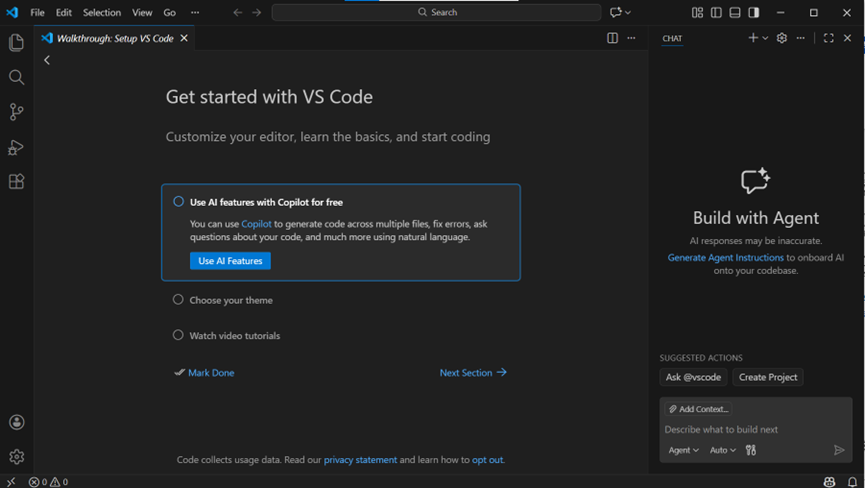Image resolution: width=865 pixels, height=488 pixels.
Task: Toggle the primary side bar icon
Action: [716, 12]
